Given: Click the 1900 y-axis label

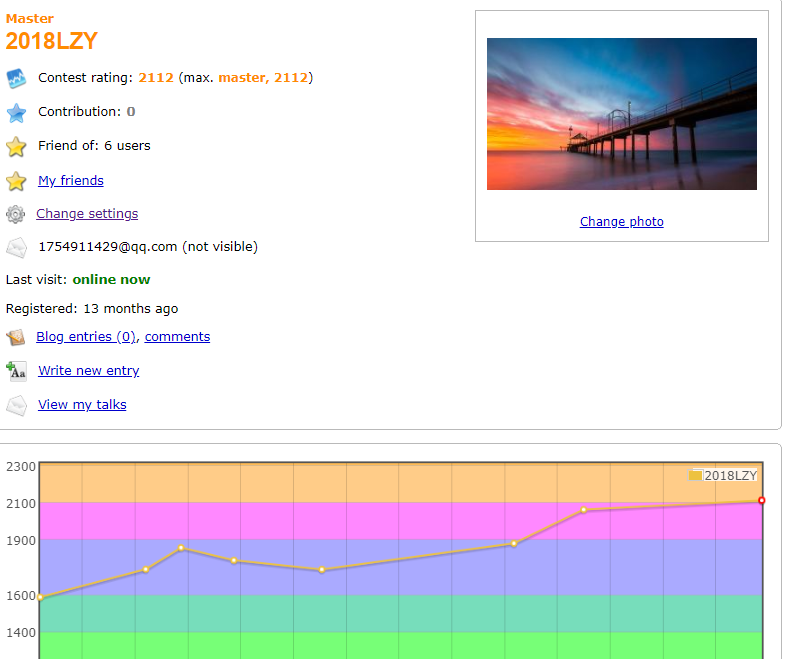Looking at the screenshot, I should [x=21, y=541].
